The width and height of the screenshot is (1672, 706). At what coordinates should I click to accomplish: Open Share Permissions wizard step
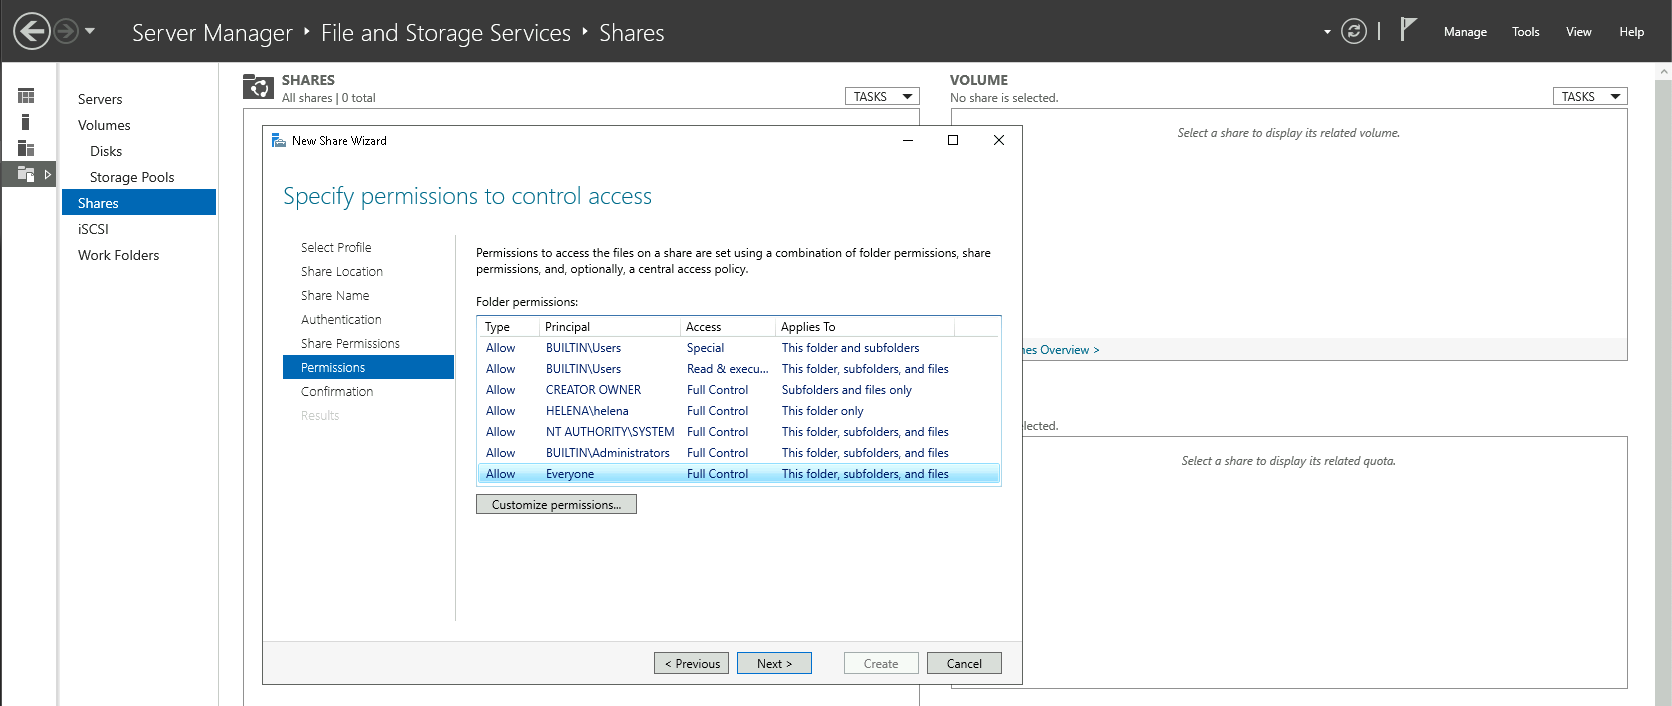[x=350, y=344]
